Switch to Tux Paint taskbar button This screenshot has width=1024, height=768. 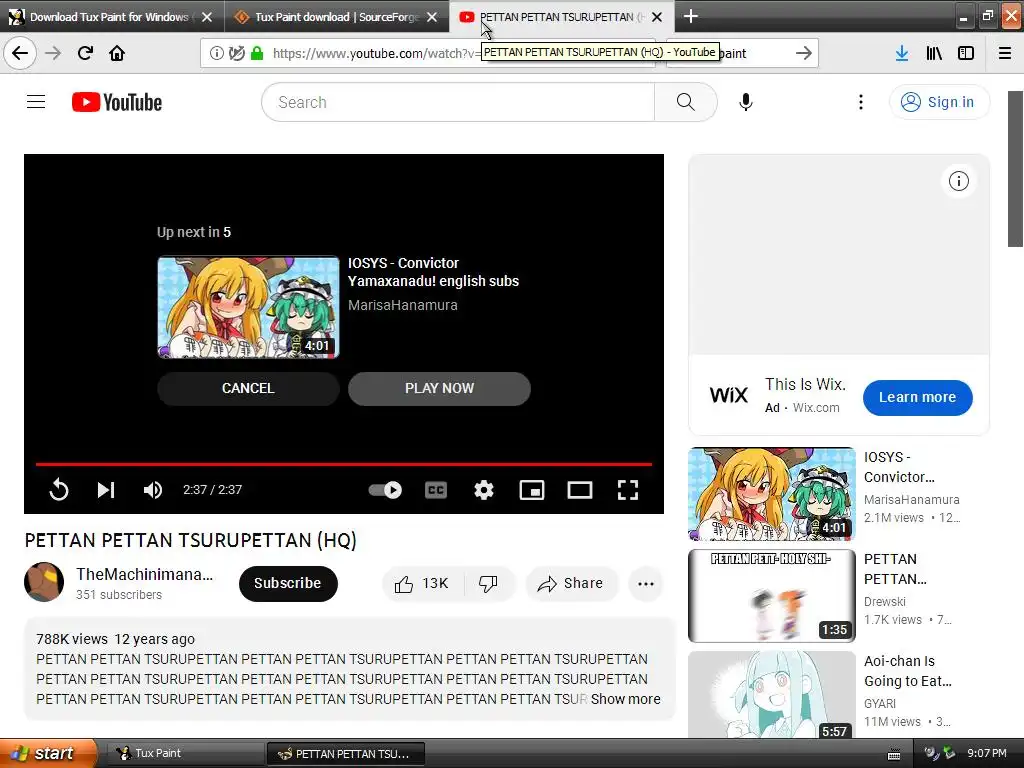183,753
